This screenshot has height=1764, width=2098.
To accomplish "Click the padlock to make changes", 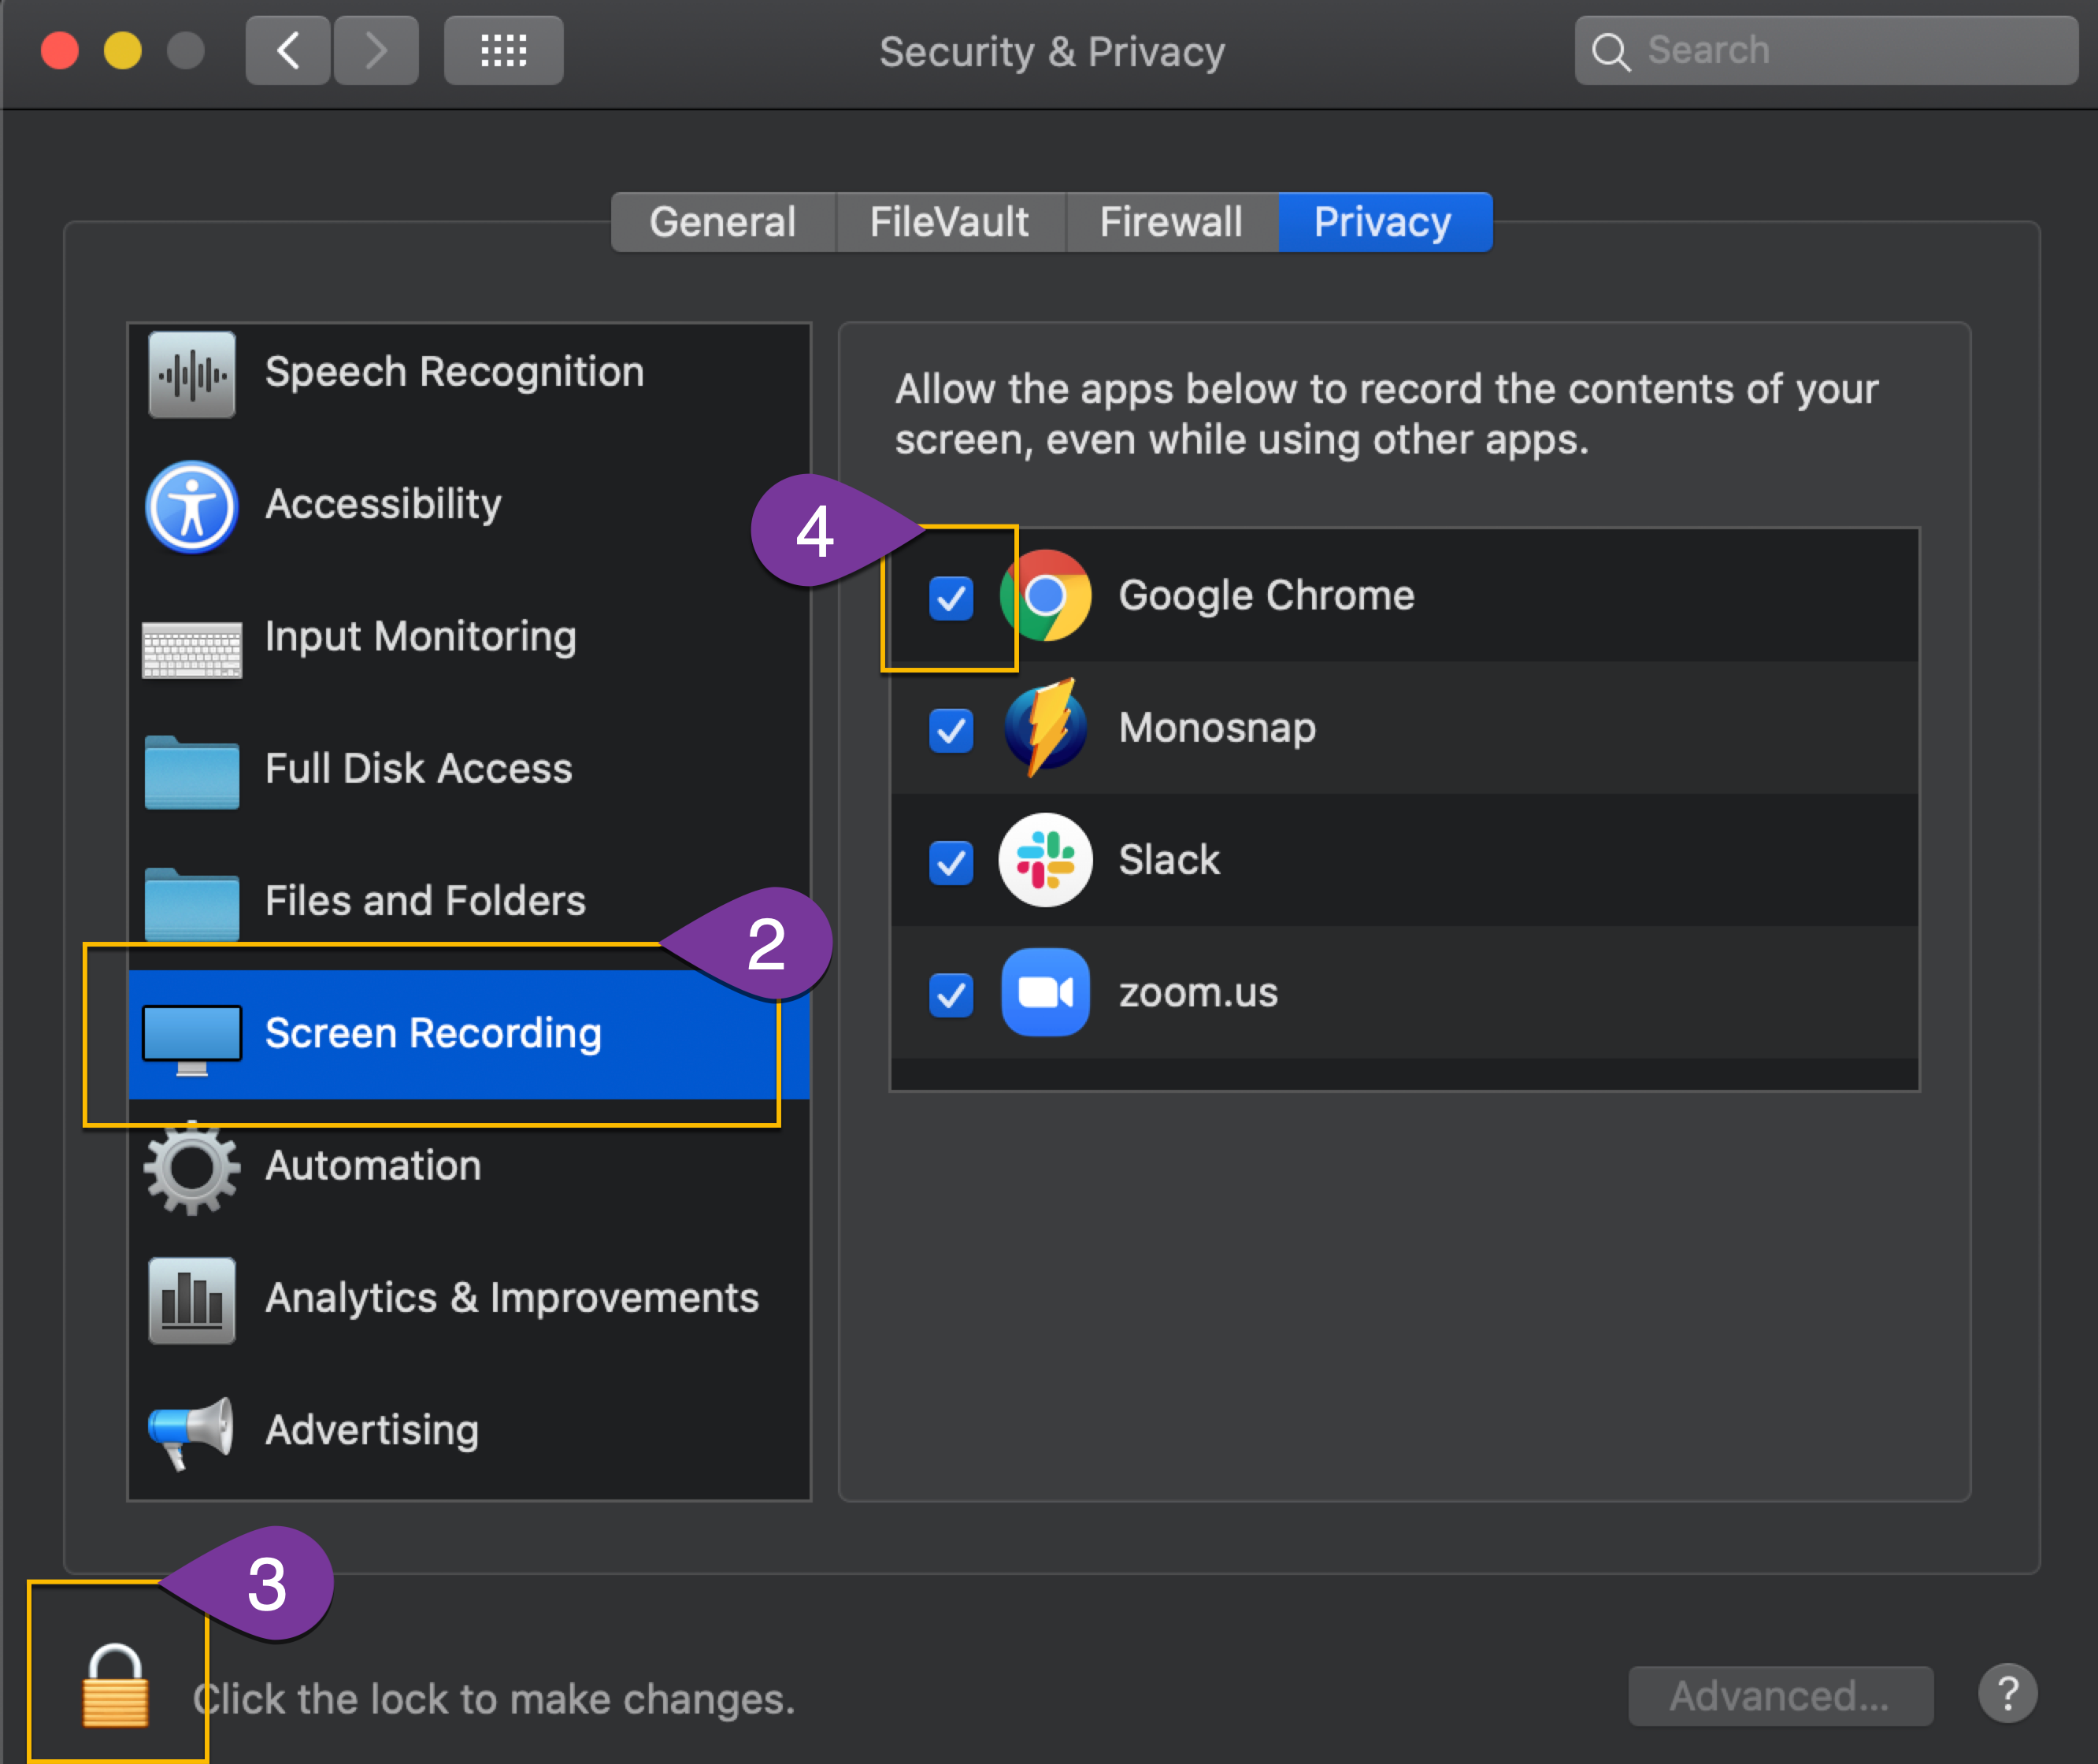I will pos(115,1685).
